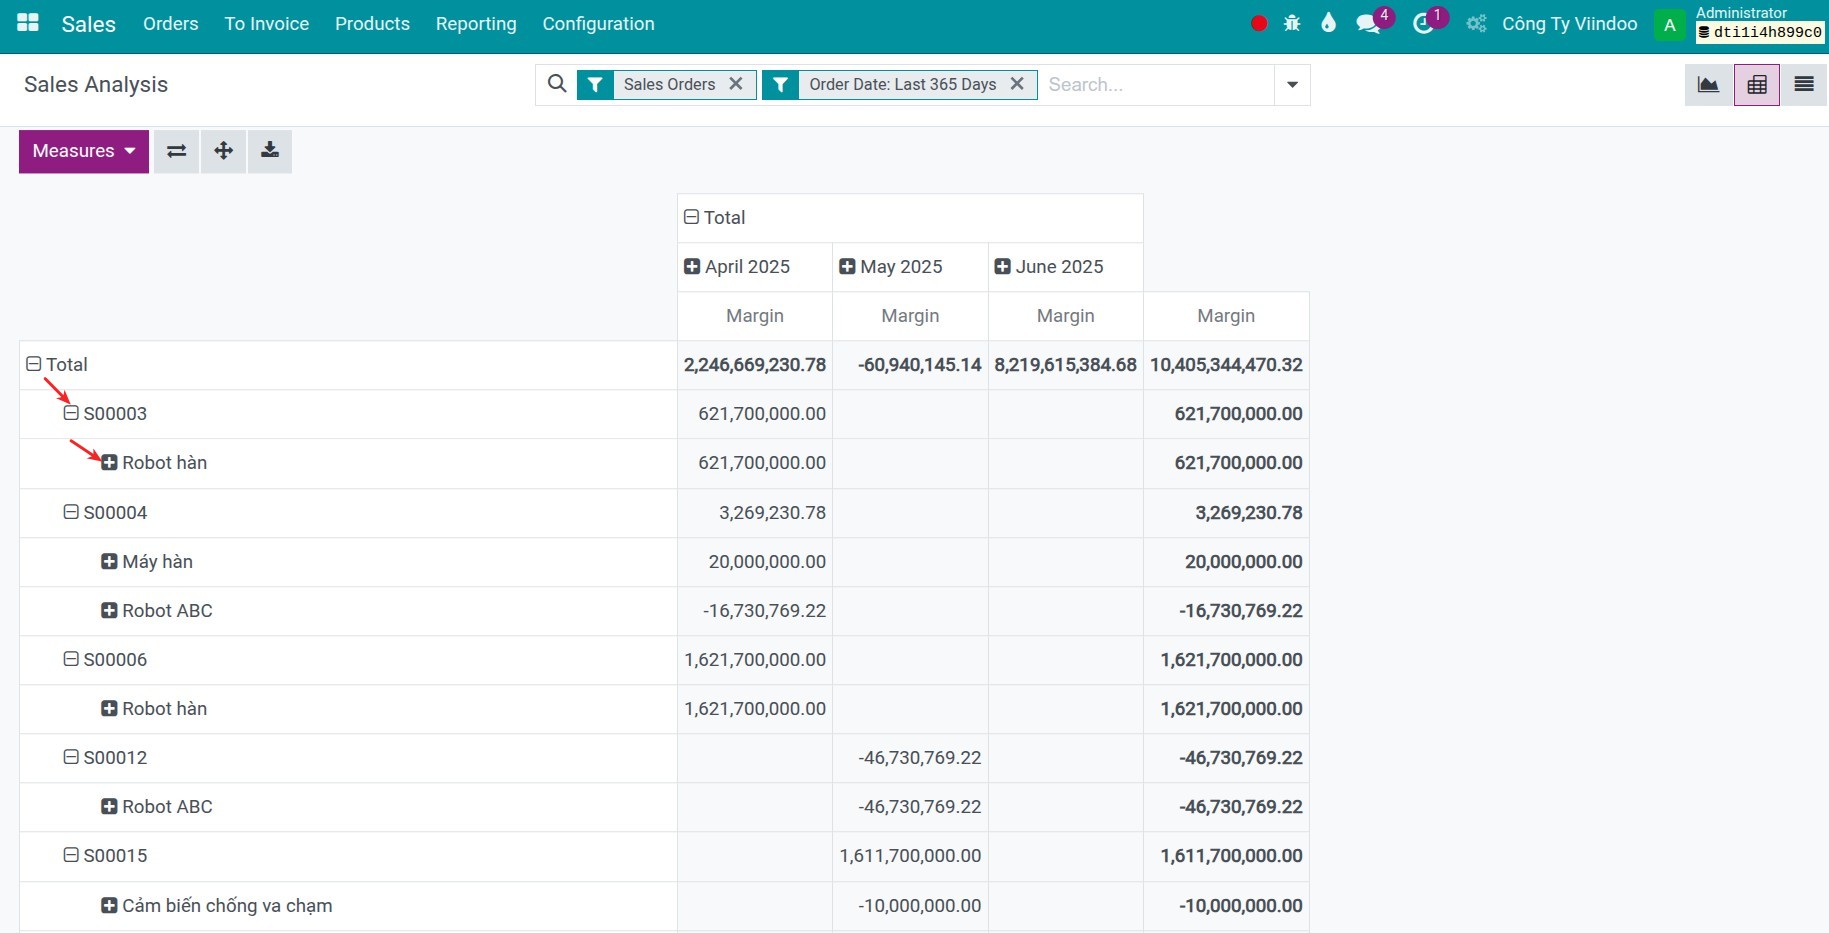Screen dimensions: 1829x933
Task: Remove the Sales Orders filter
Action: (x=735, y=84)
